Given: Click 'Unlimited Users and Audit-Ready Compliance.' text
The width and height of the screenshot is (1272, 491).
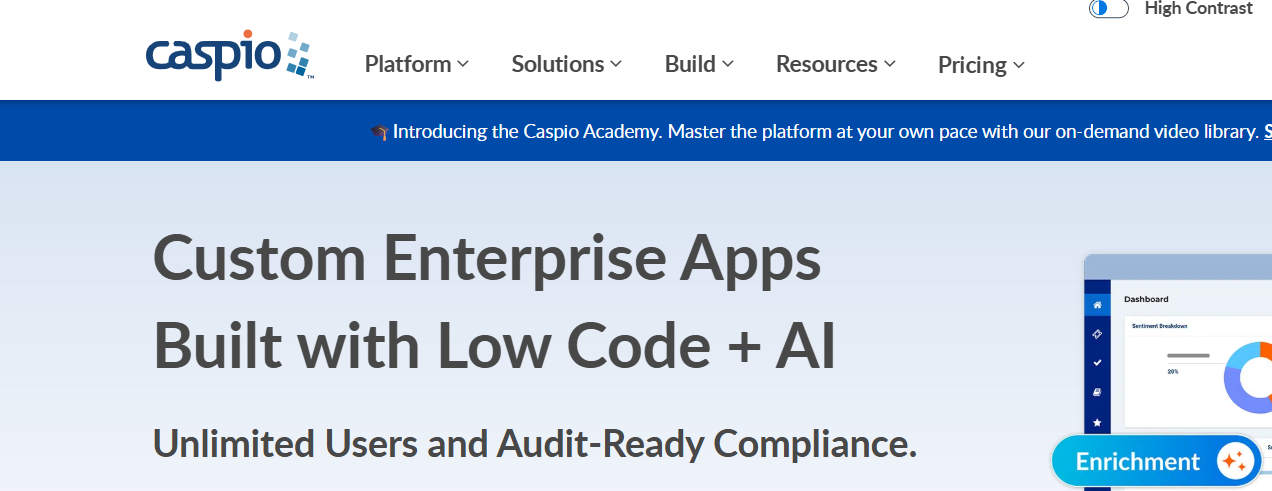Looking at the screenshot, I should point(535,443).
